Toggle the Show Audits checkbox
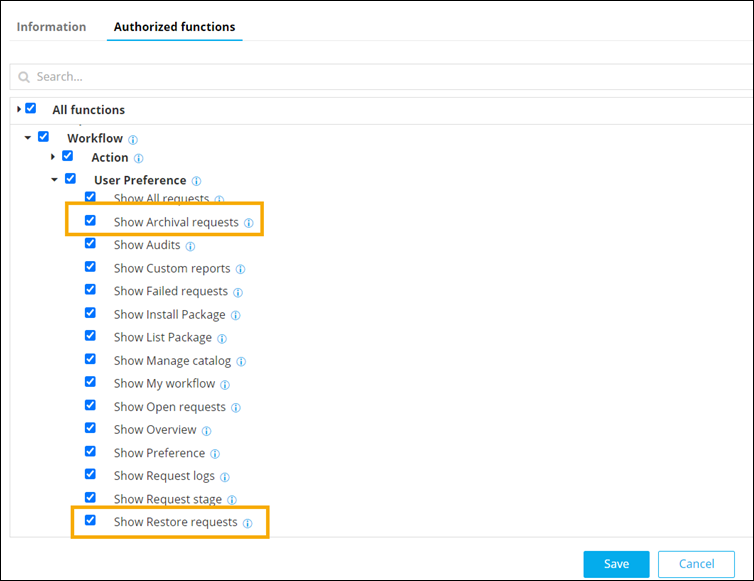Viewport: 754px width, 581px height. point(90,243)
